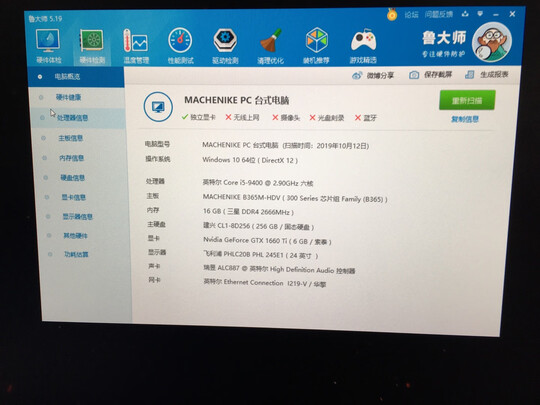Open 温度管理 temperature management icon
540x405 pixels.
(136, 46)
